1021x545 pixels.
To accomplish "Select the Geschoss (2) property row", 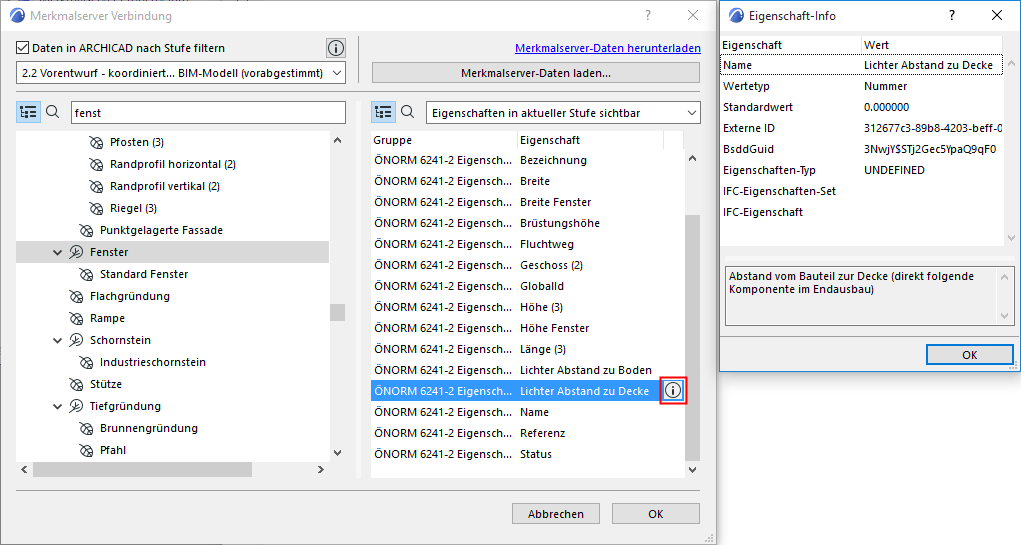I will coord(527,265).
